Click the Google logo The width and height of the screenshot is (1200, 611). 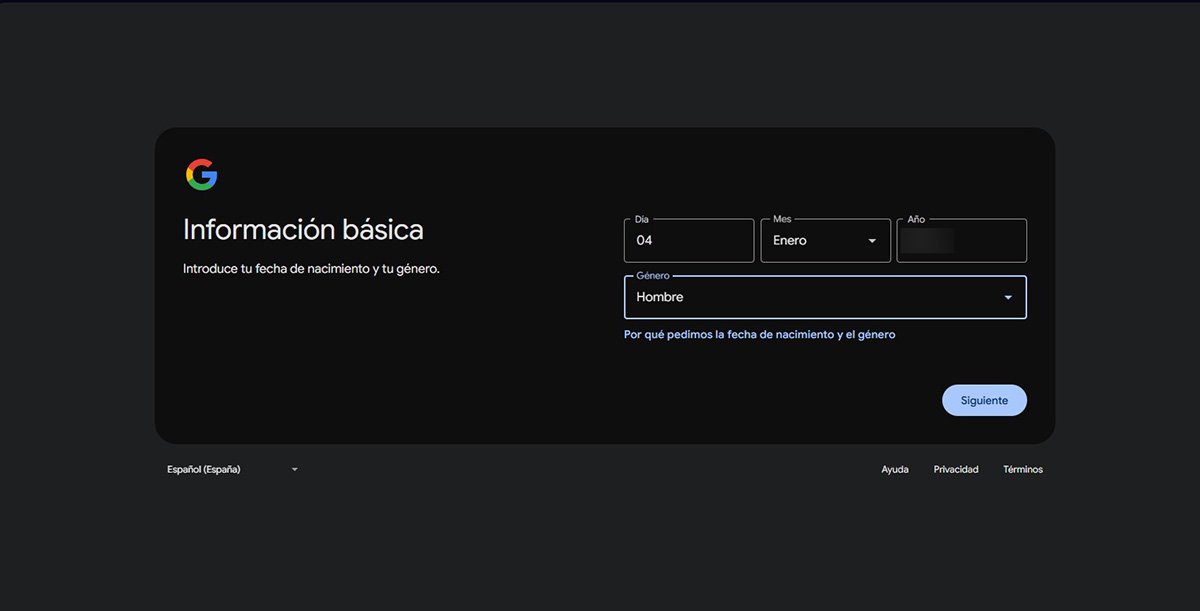click(x=203, y=173)
